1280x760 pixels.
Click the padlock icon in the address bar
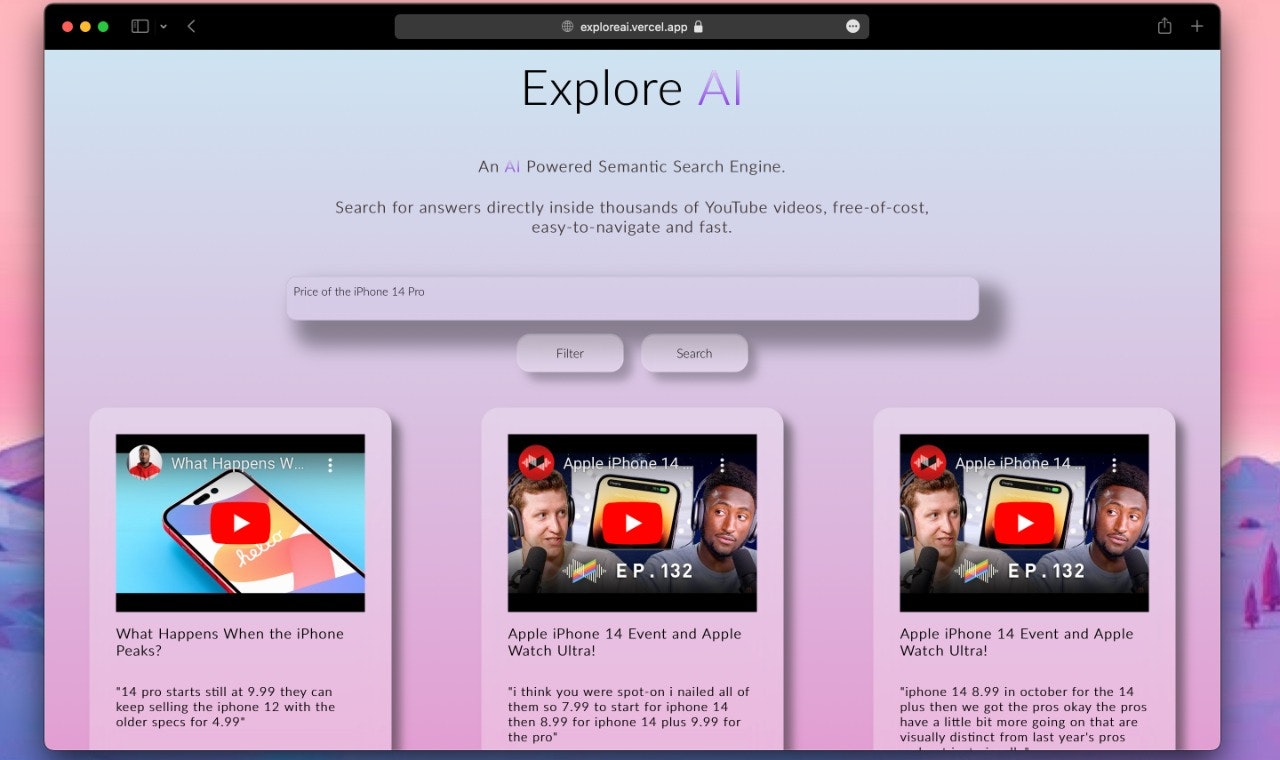pos(698,27)
